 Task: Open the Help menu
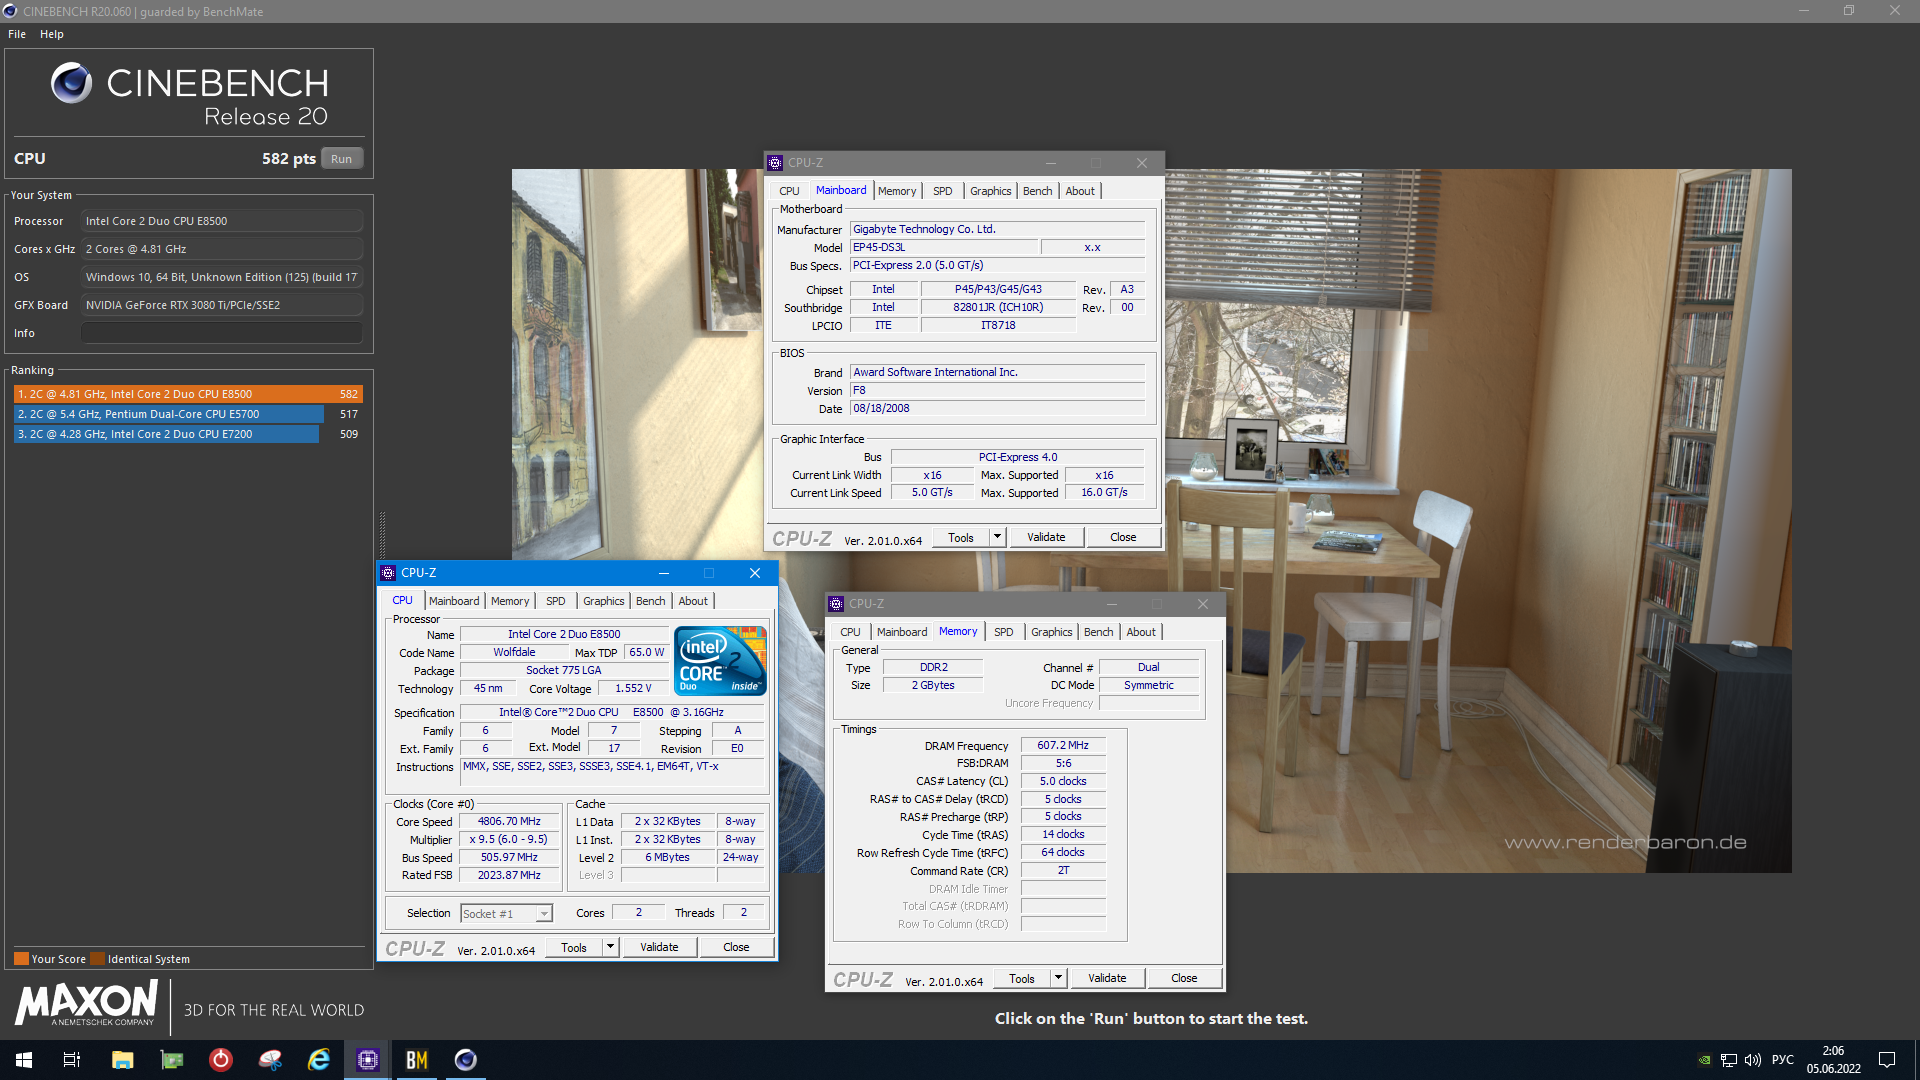pos(52,34)
